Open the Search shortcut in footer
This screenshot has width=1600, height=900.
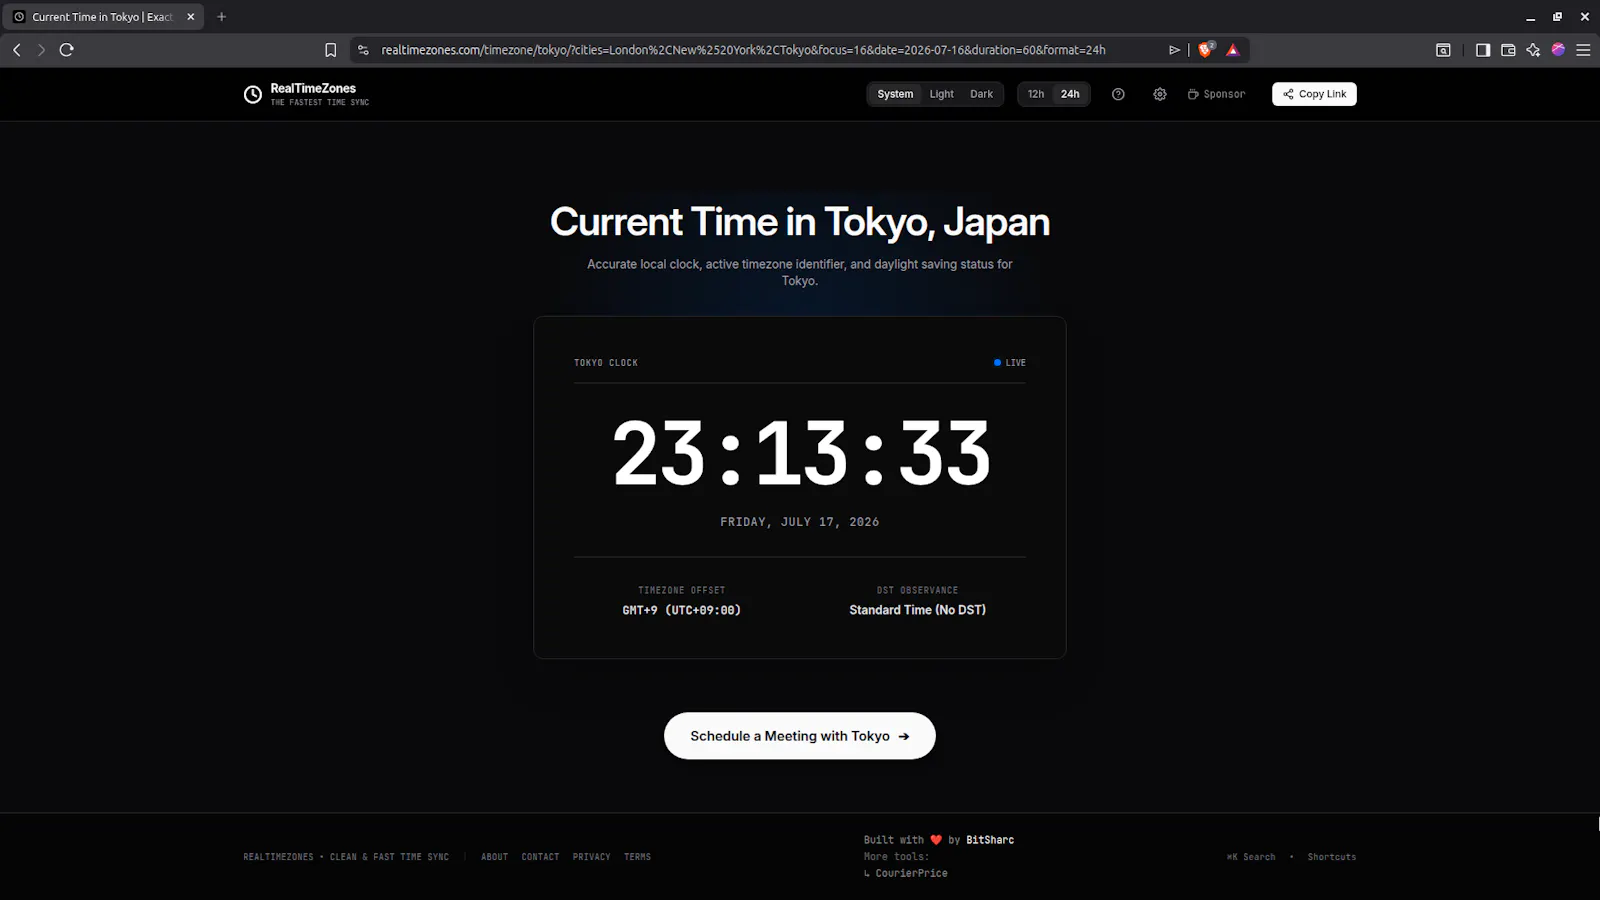pos(1251,857)
